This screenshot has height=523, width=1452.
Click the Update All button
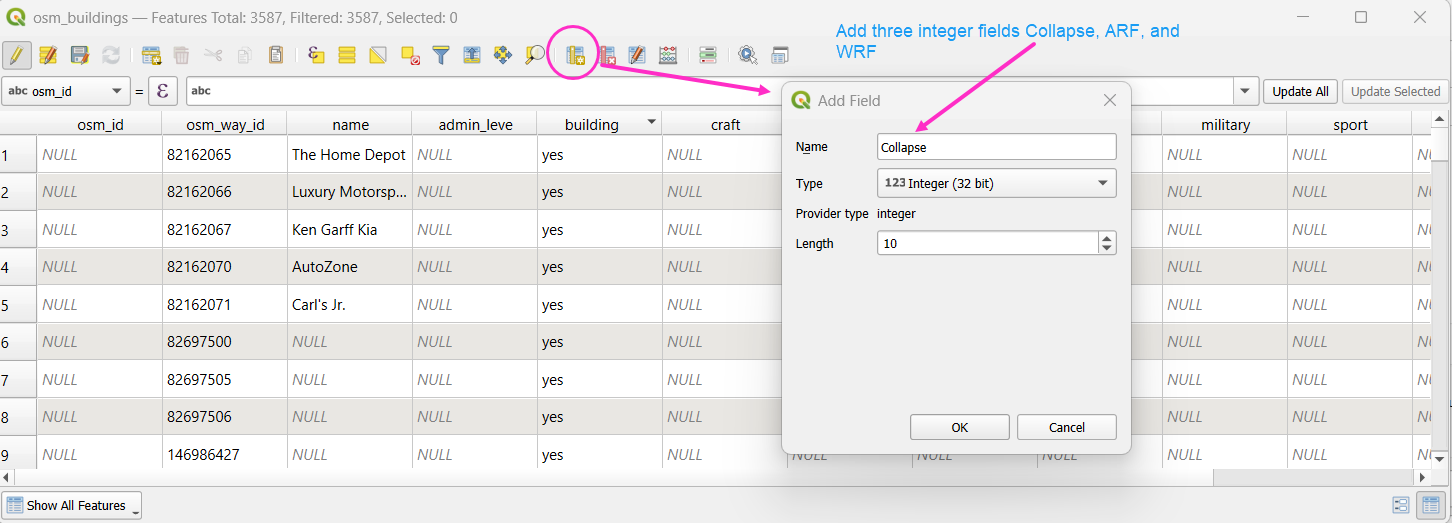(x=1300, y=91)
